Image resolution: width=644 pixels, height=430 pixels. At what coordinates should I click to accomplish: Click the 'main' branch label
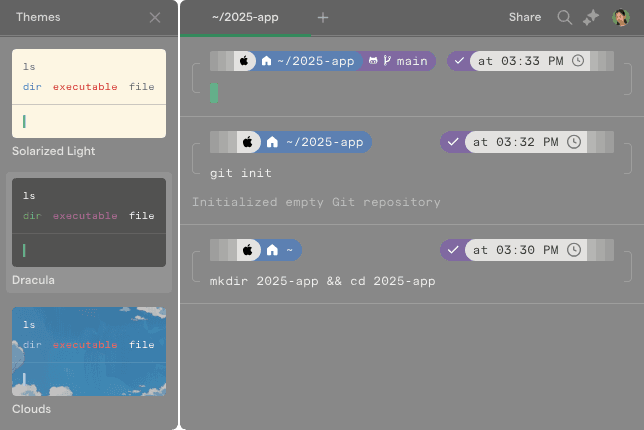click(x=412, y=61)
